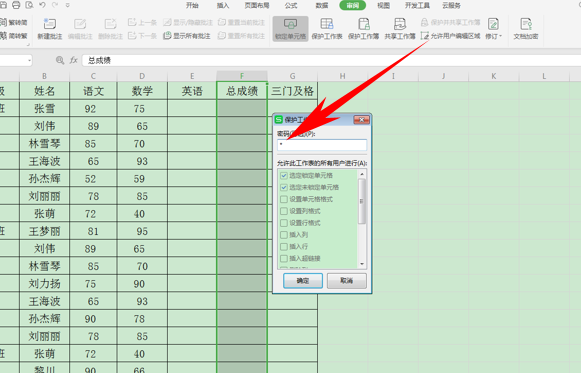Open the quick access toolbar customize arrow
This screenshot has width=582, height=373.
click(67, 5)
